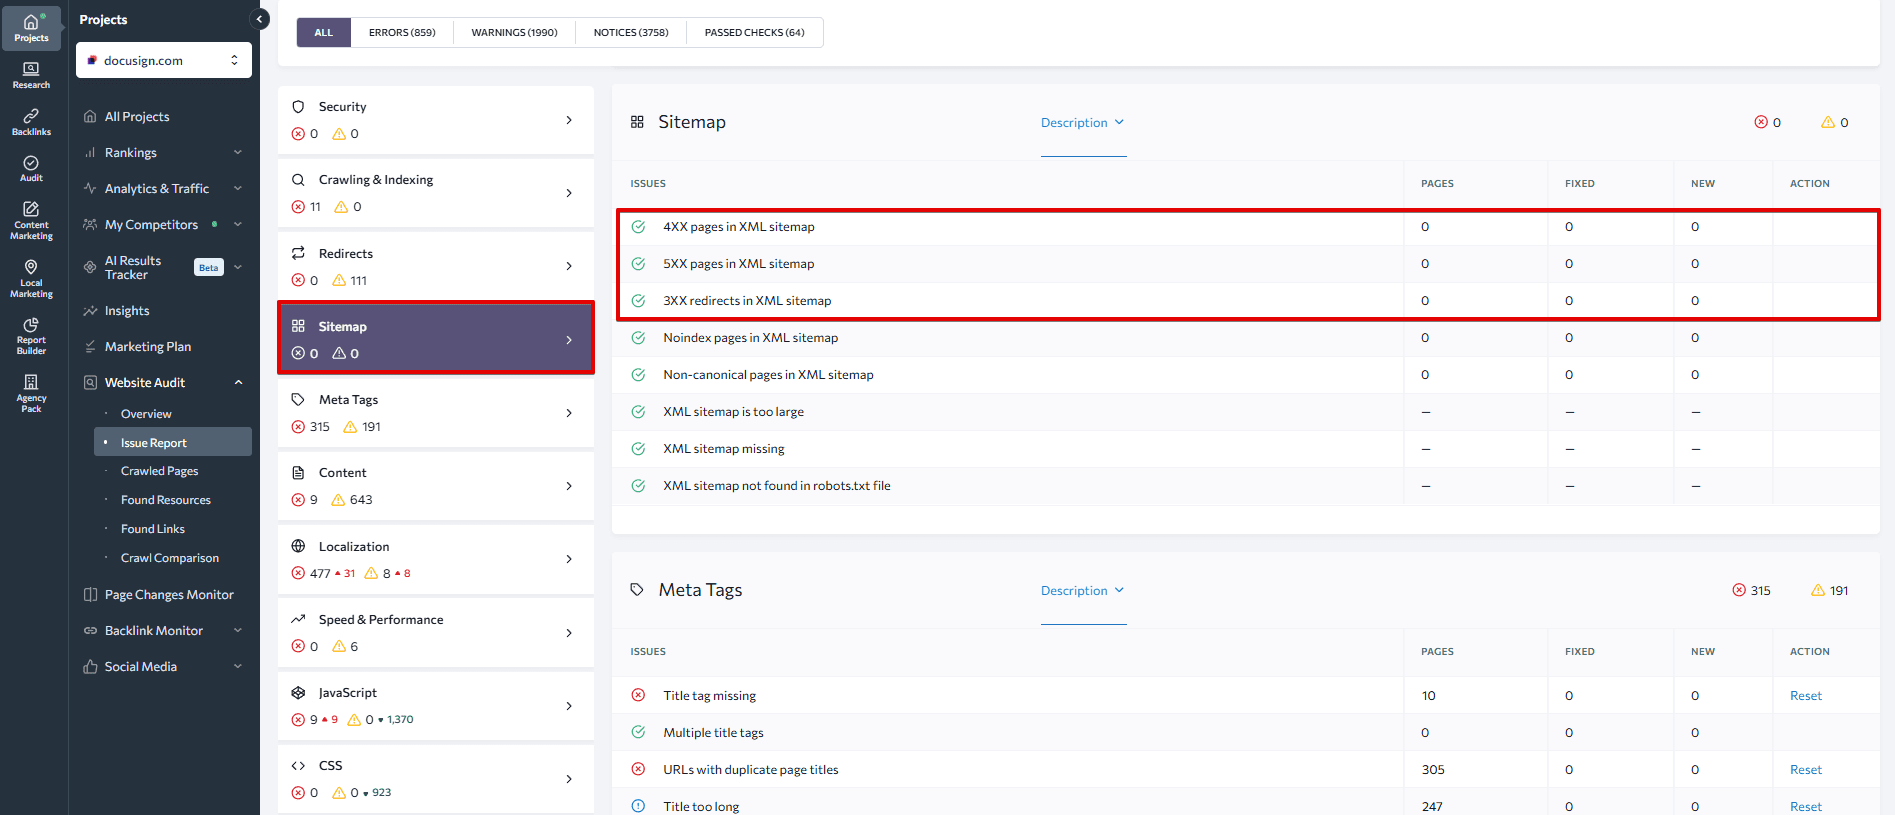
Task: Collapse the Website Audit section
Action: 238,383
